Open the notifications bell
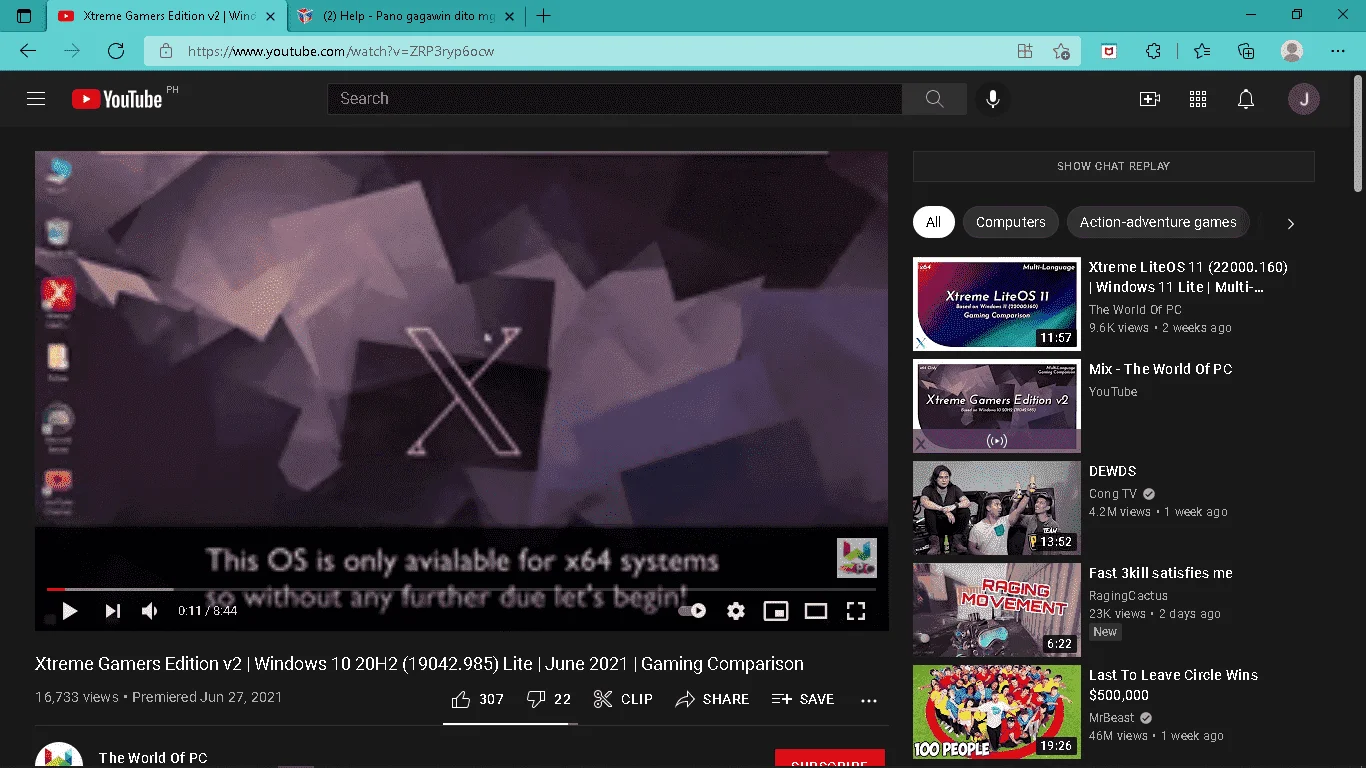 pyautogui.click(x=1246, y=99)
